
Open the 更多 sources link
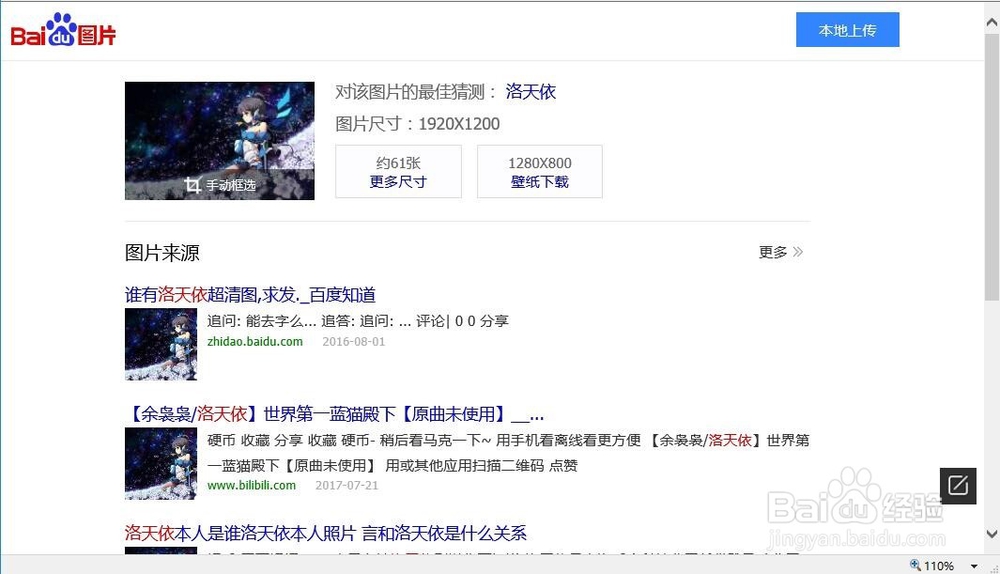(x=773, y=252)
